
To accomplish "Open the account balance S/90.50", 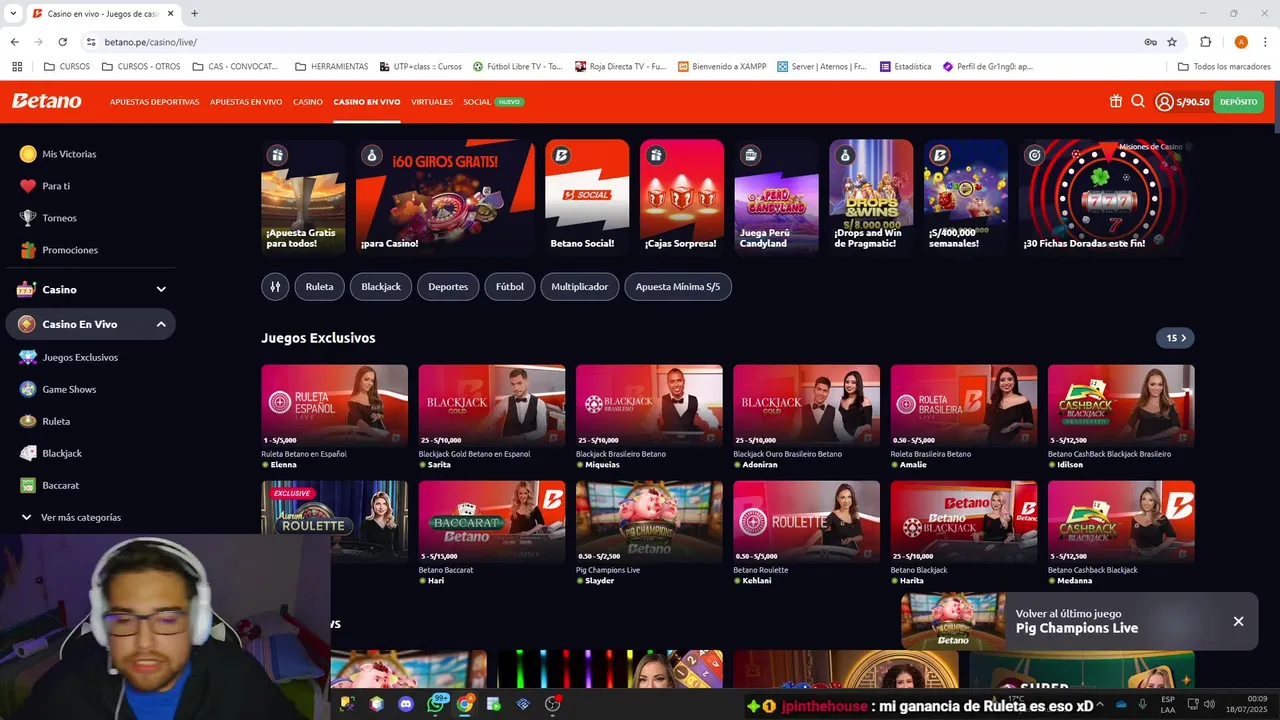I will (1193, 102).
